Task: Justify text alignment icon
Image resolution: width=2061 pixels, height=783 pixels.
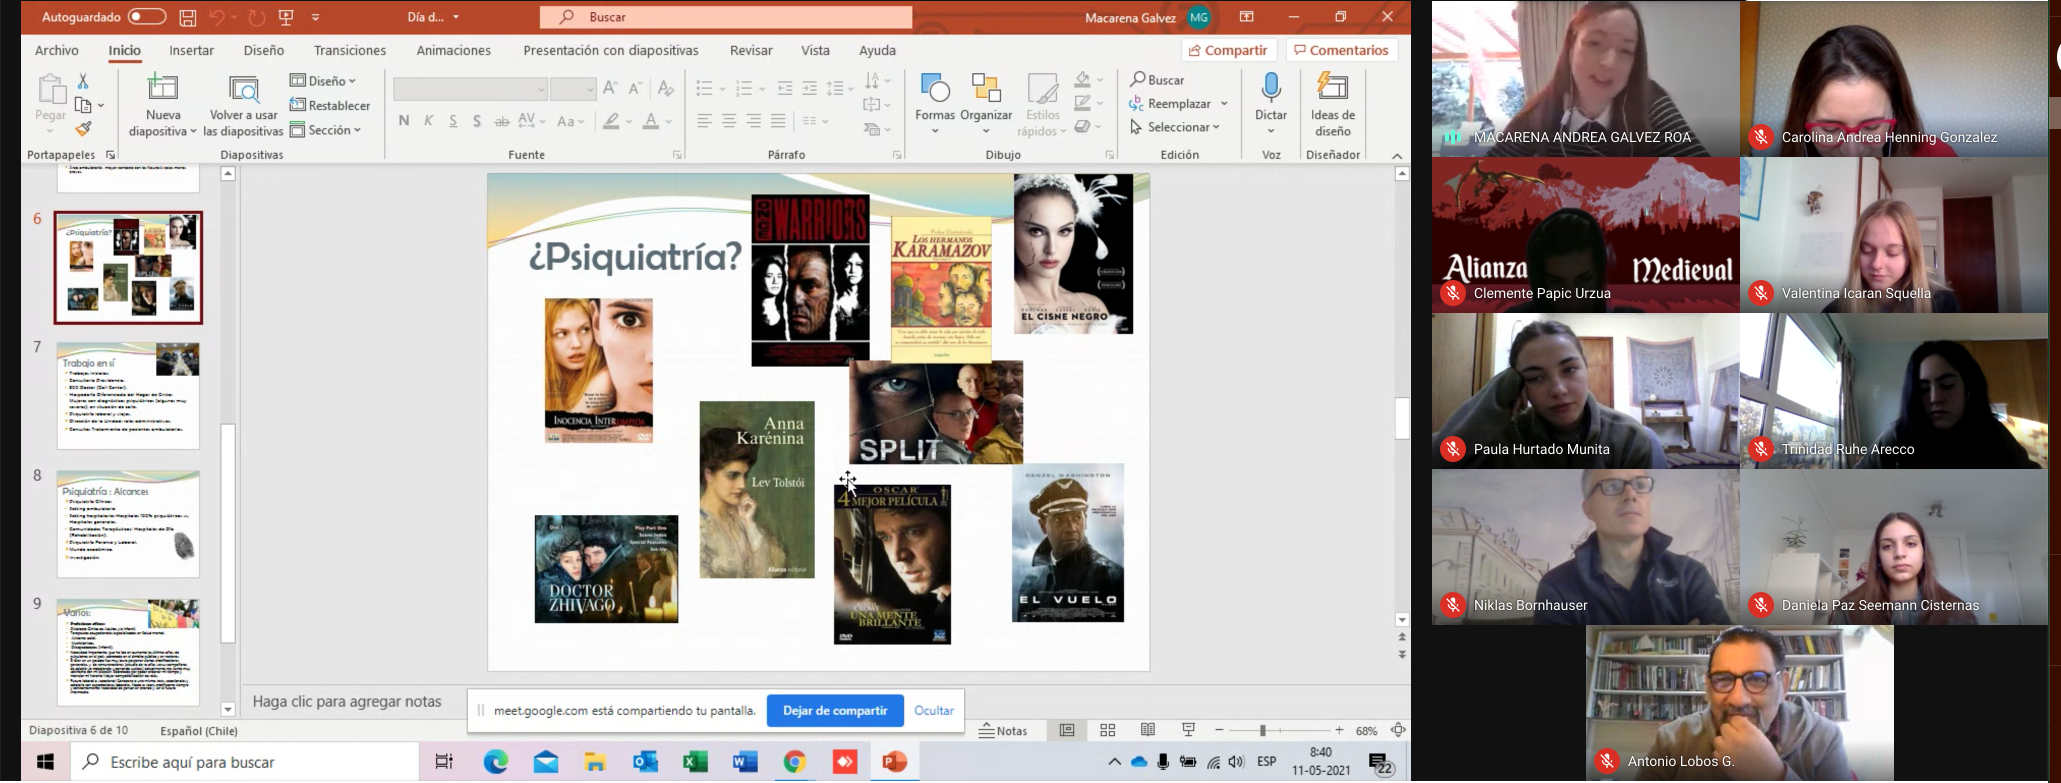Action: (x=778, y=121)
